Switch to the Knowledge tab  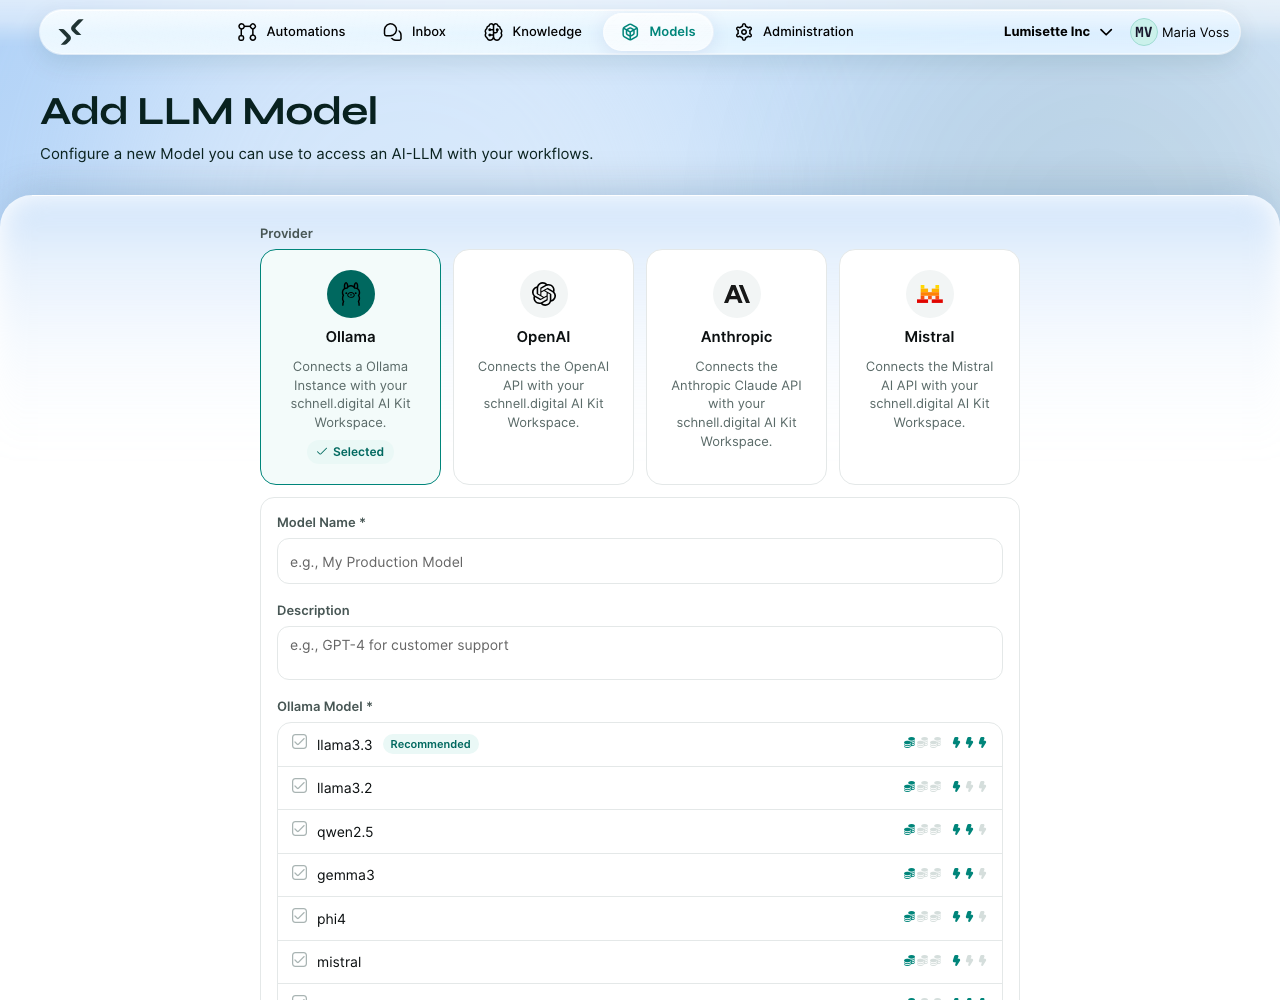click(533, 32)
